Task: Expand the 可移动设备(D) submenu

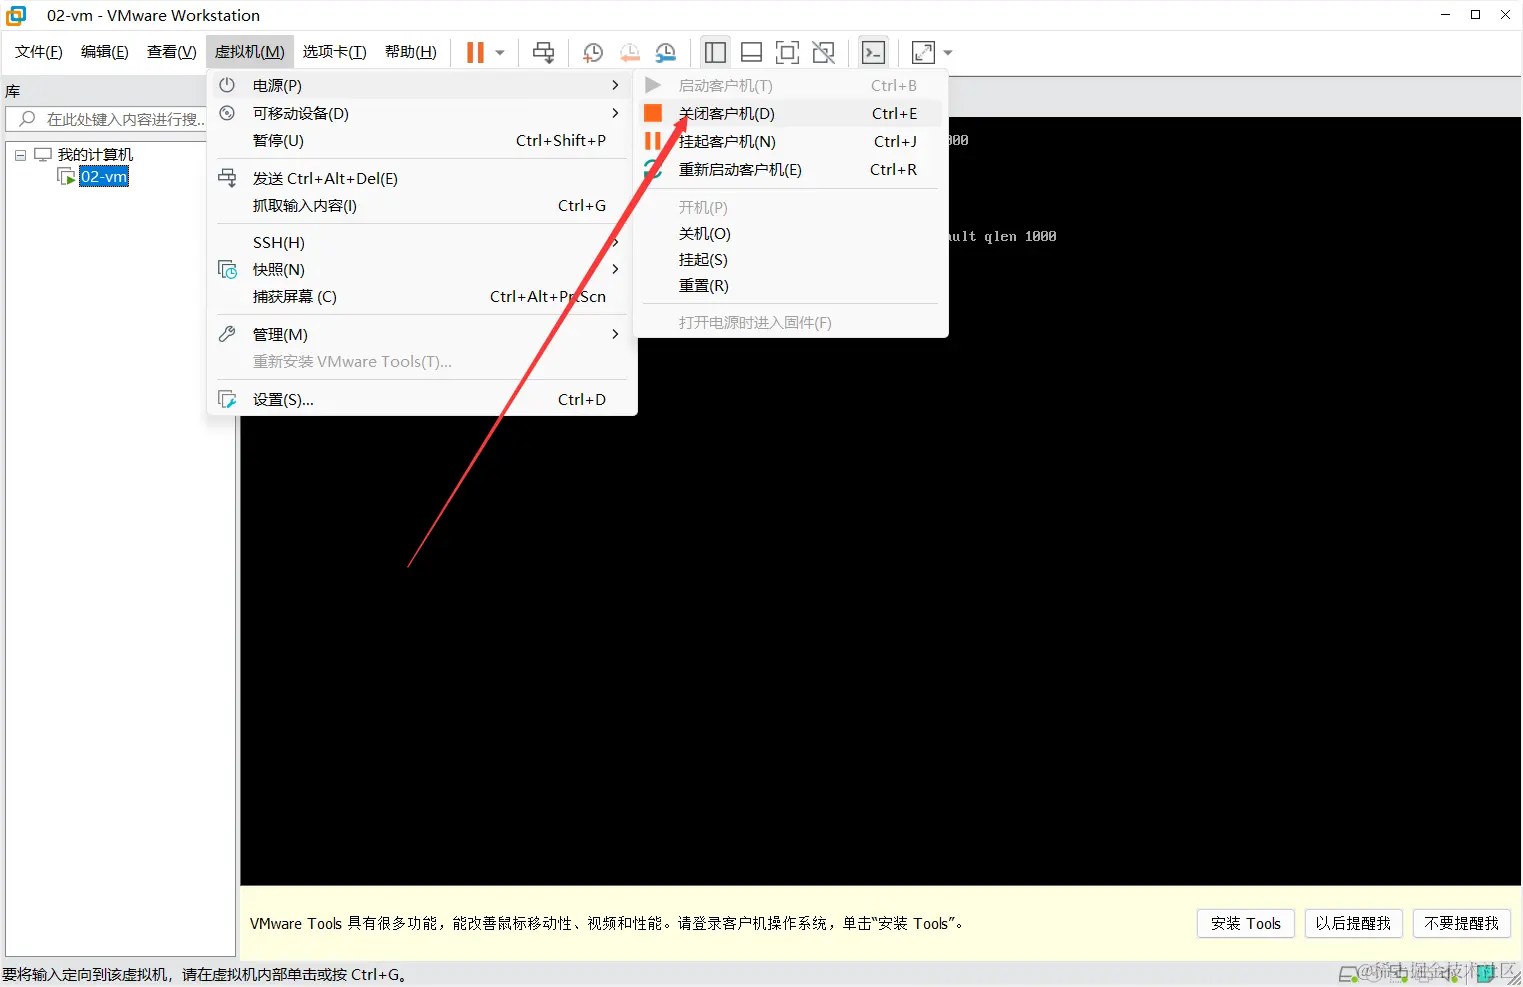Action: coord(421,113)
